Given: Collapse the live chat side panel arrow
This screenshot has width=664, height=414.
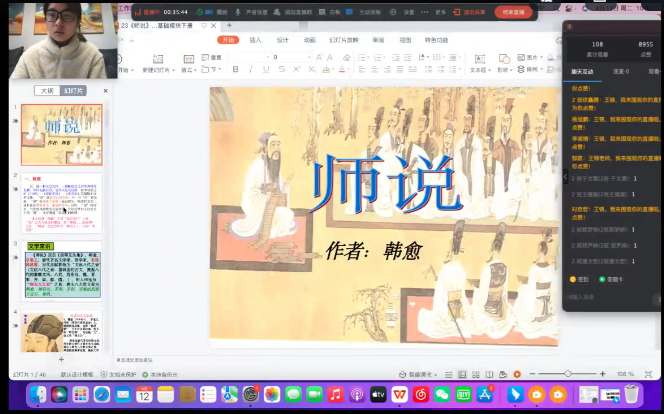Looking at the screenshot, I should [566, 177].
